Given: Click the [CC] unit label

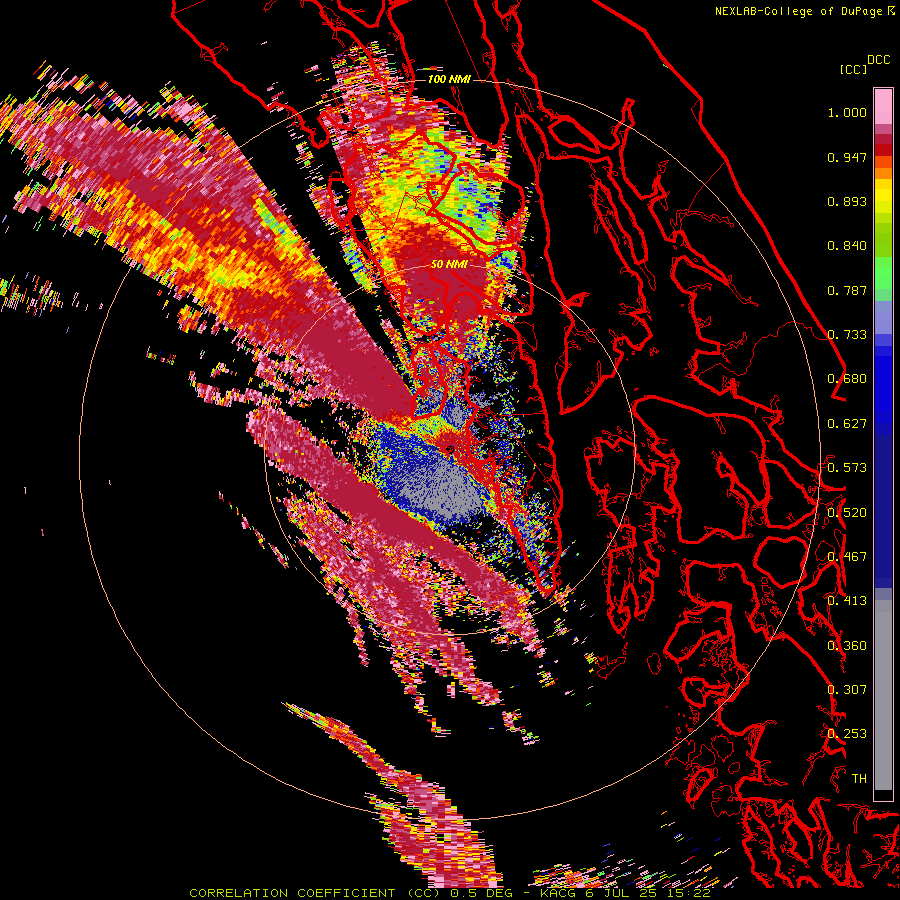Looking at the screenshot, I should (853, 69).
